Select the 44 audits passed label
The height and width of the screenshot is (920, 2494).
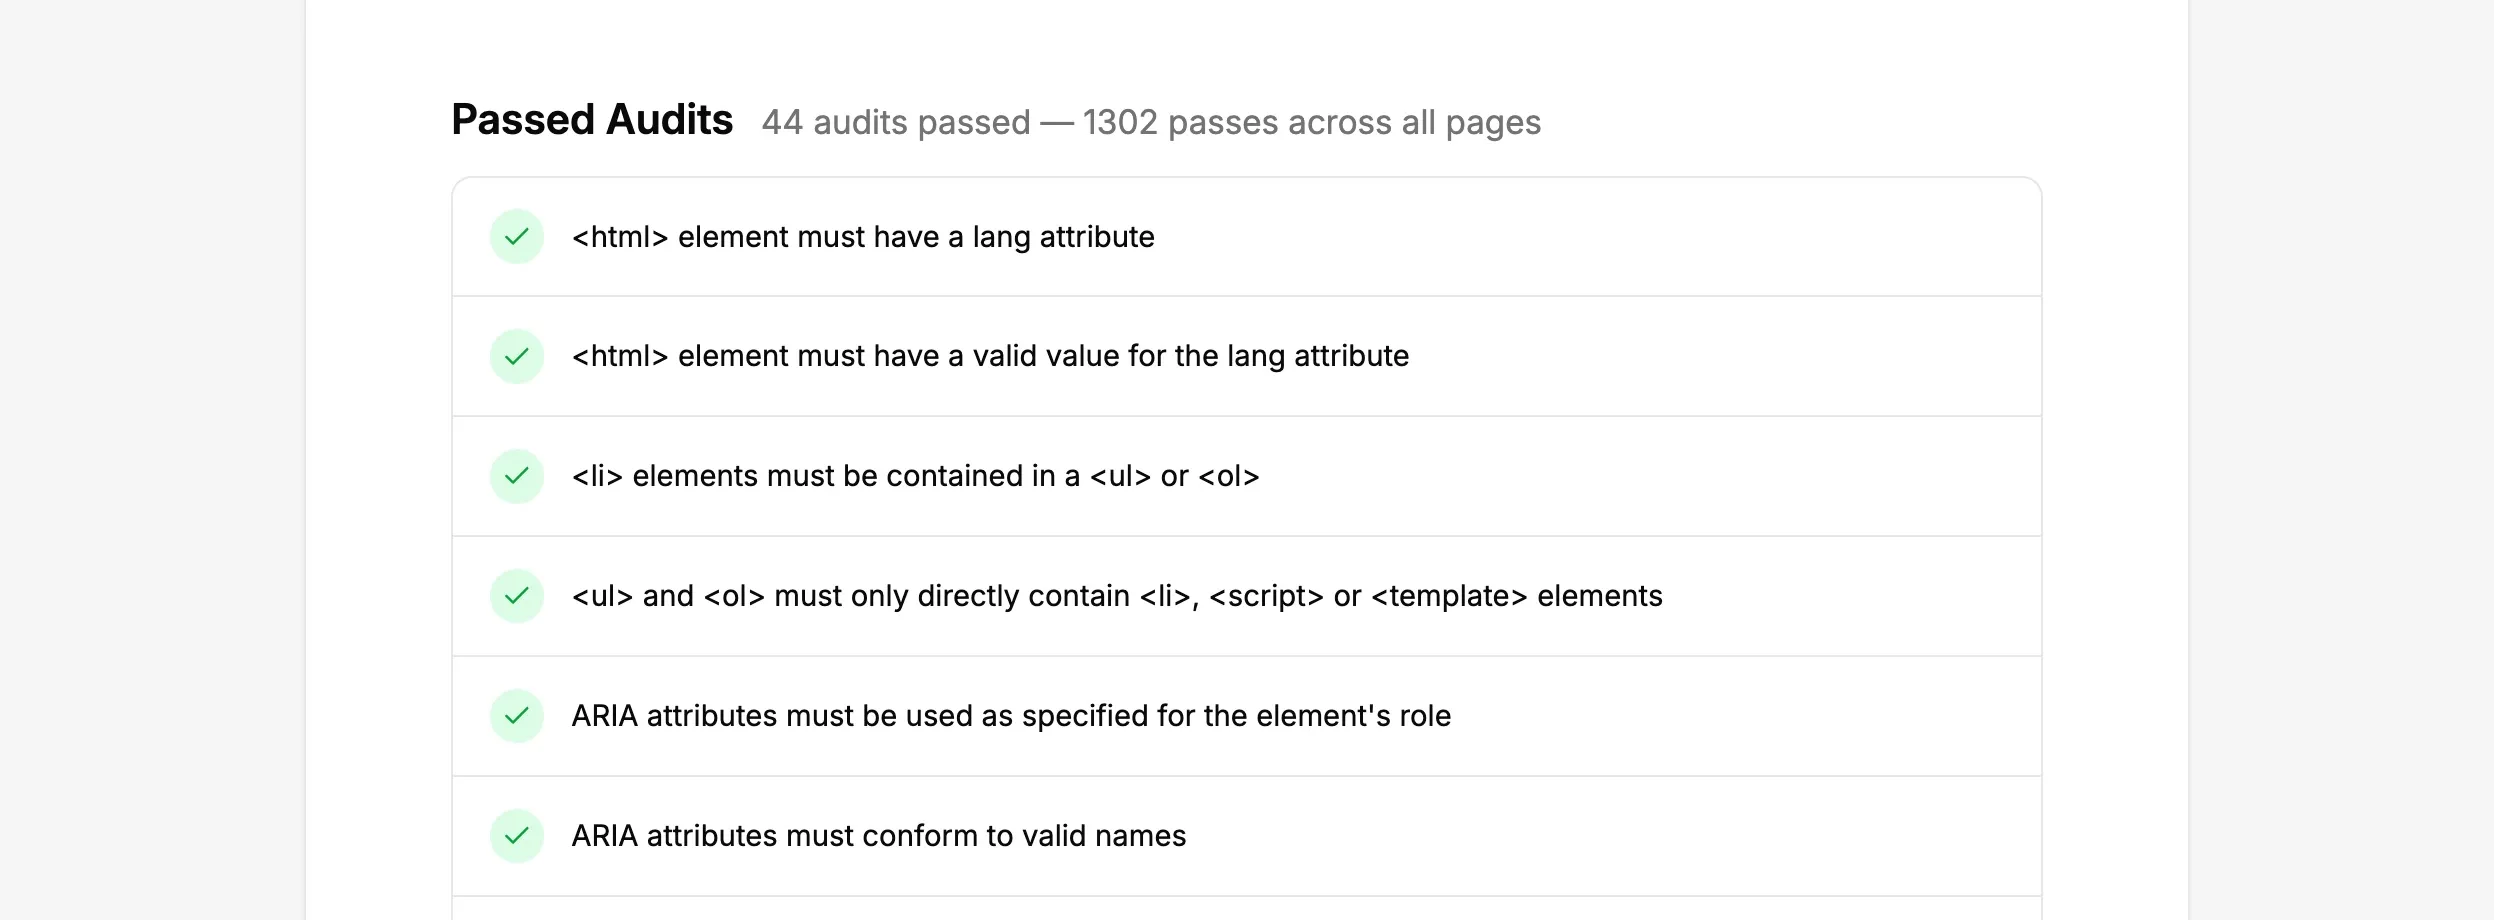click(894, 122)
